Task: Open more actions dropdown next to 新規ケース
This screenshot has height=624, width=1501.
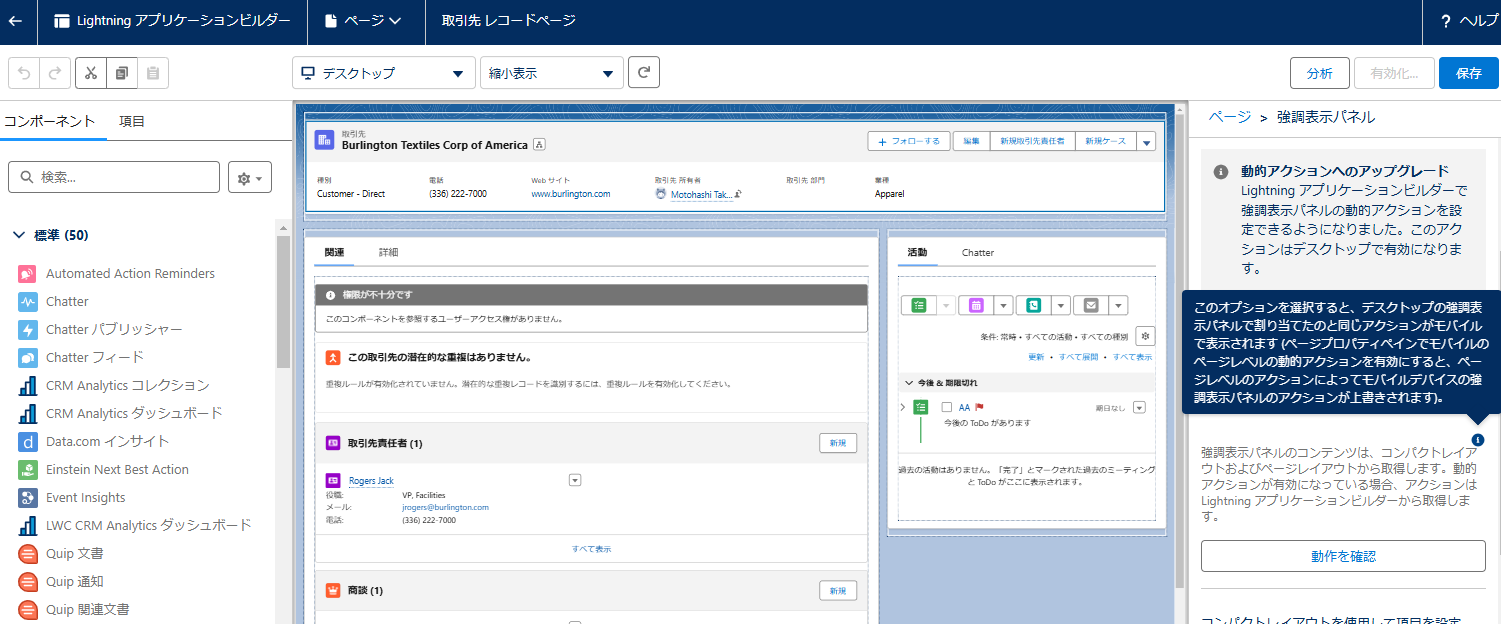Action: 1146,141
